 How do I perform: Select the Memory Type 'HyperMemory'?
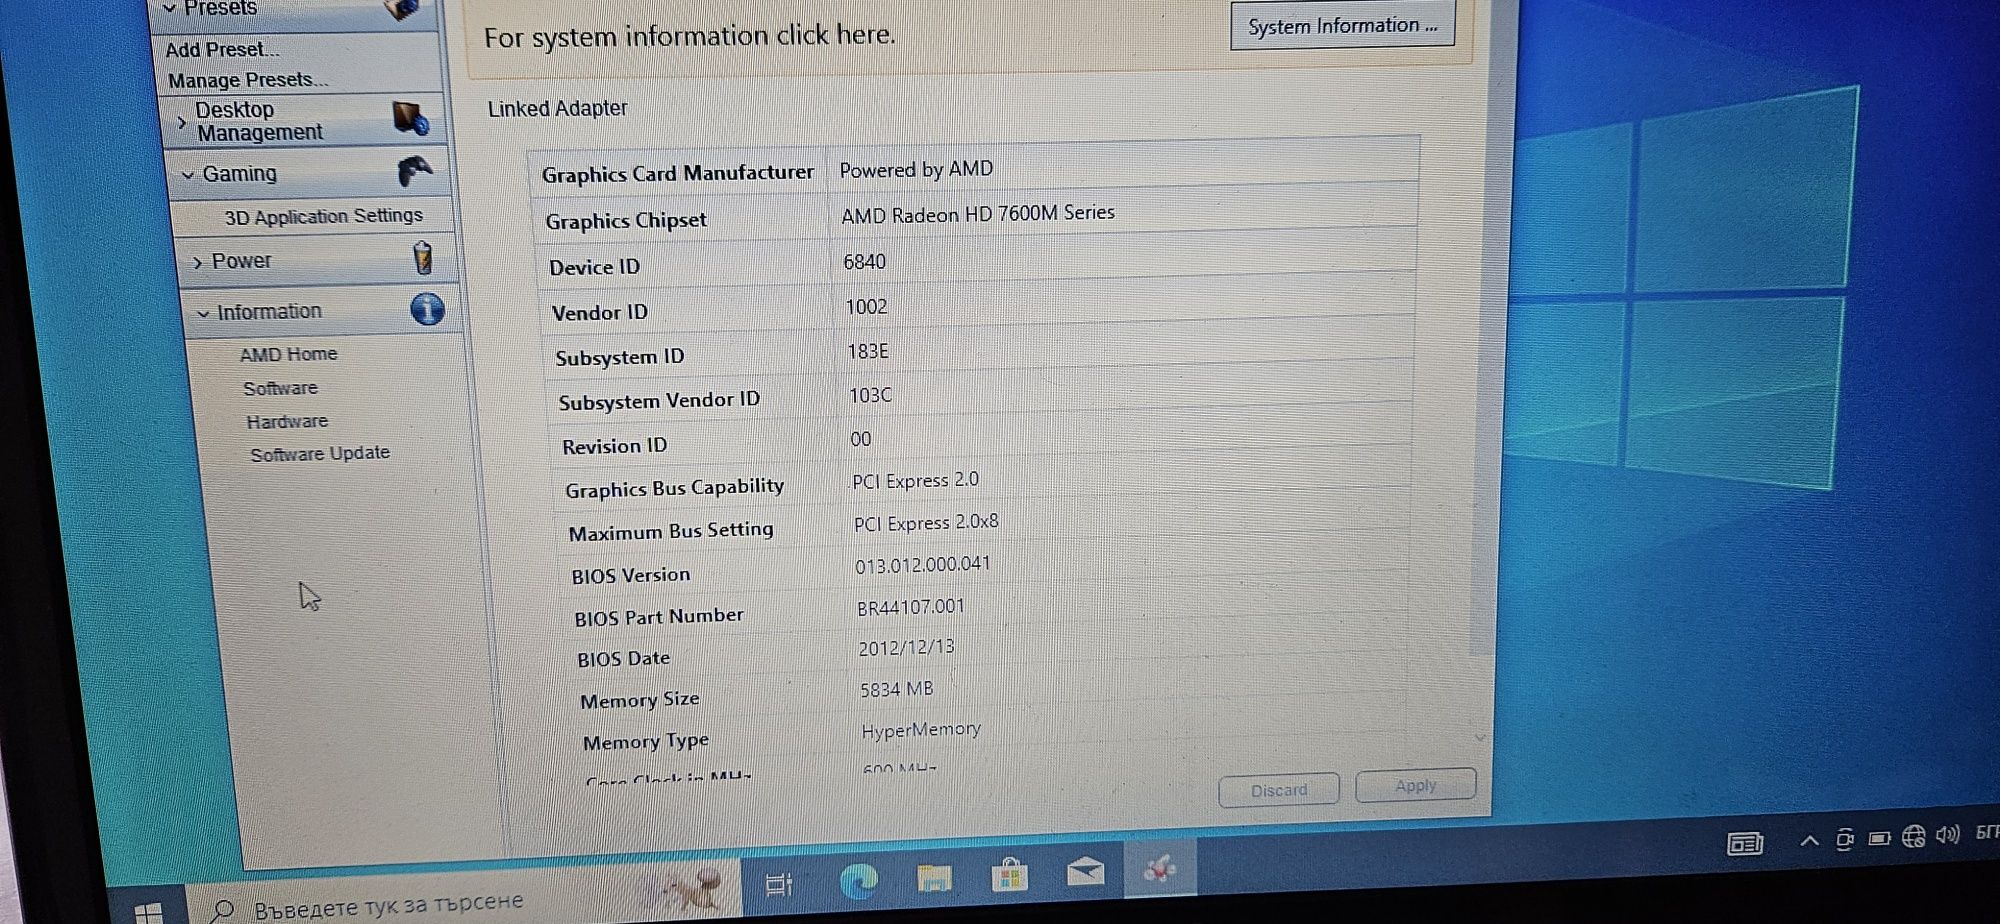coord(921,731)
